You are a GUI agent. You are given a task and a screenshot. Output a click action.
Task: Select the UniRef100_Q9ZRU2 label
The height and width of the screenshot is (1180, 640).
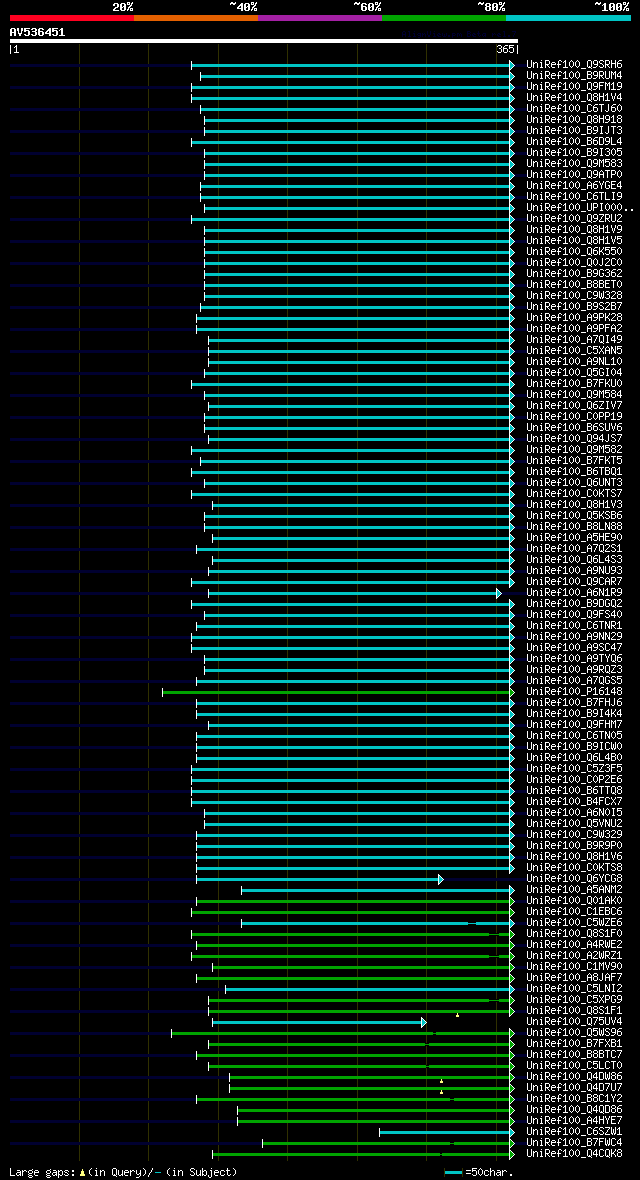tap(574, 219)
